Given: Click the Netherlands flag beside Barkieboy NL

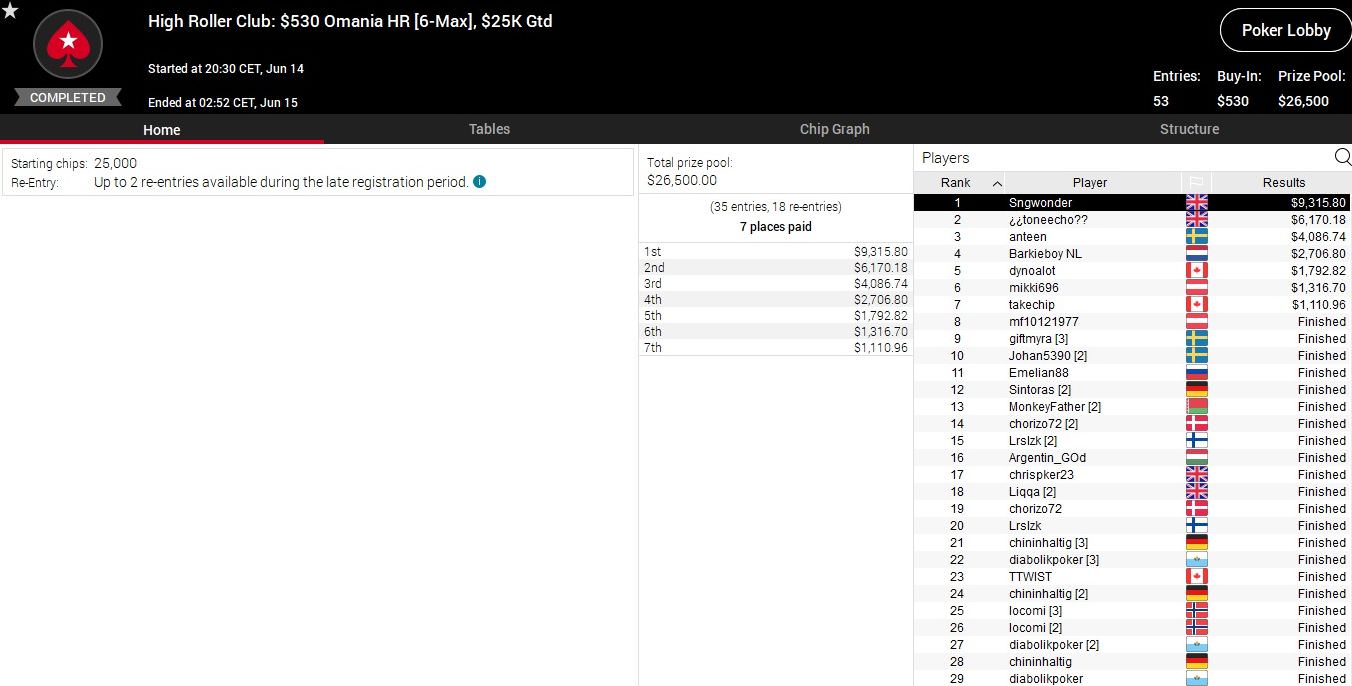Looking at the screenshot, I should click(x=1196, y=254).
